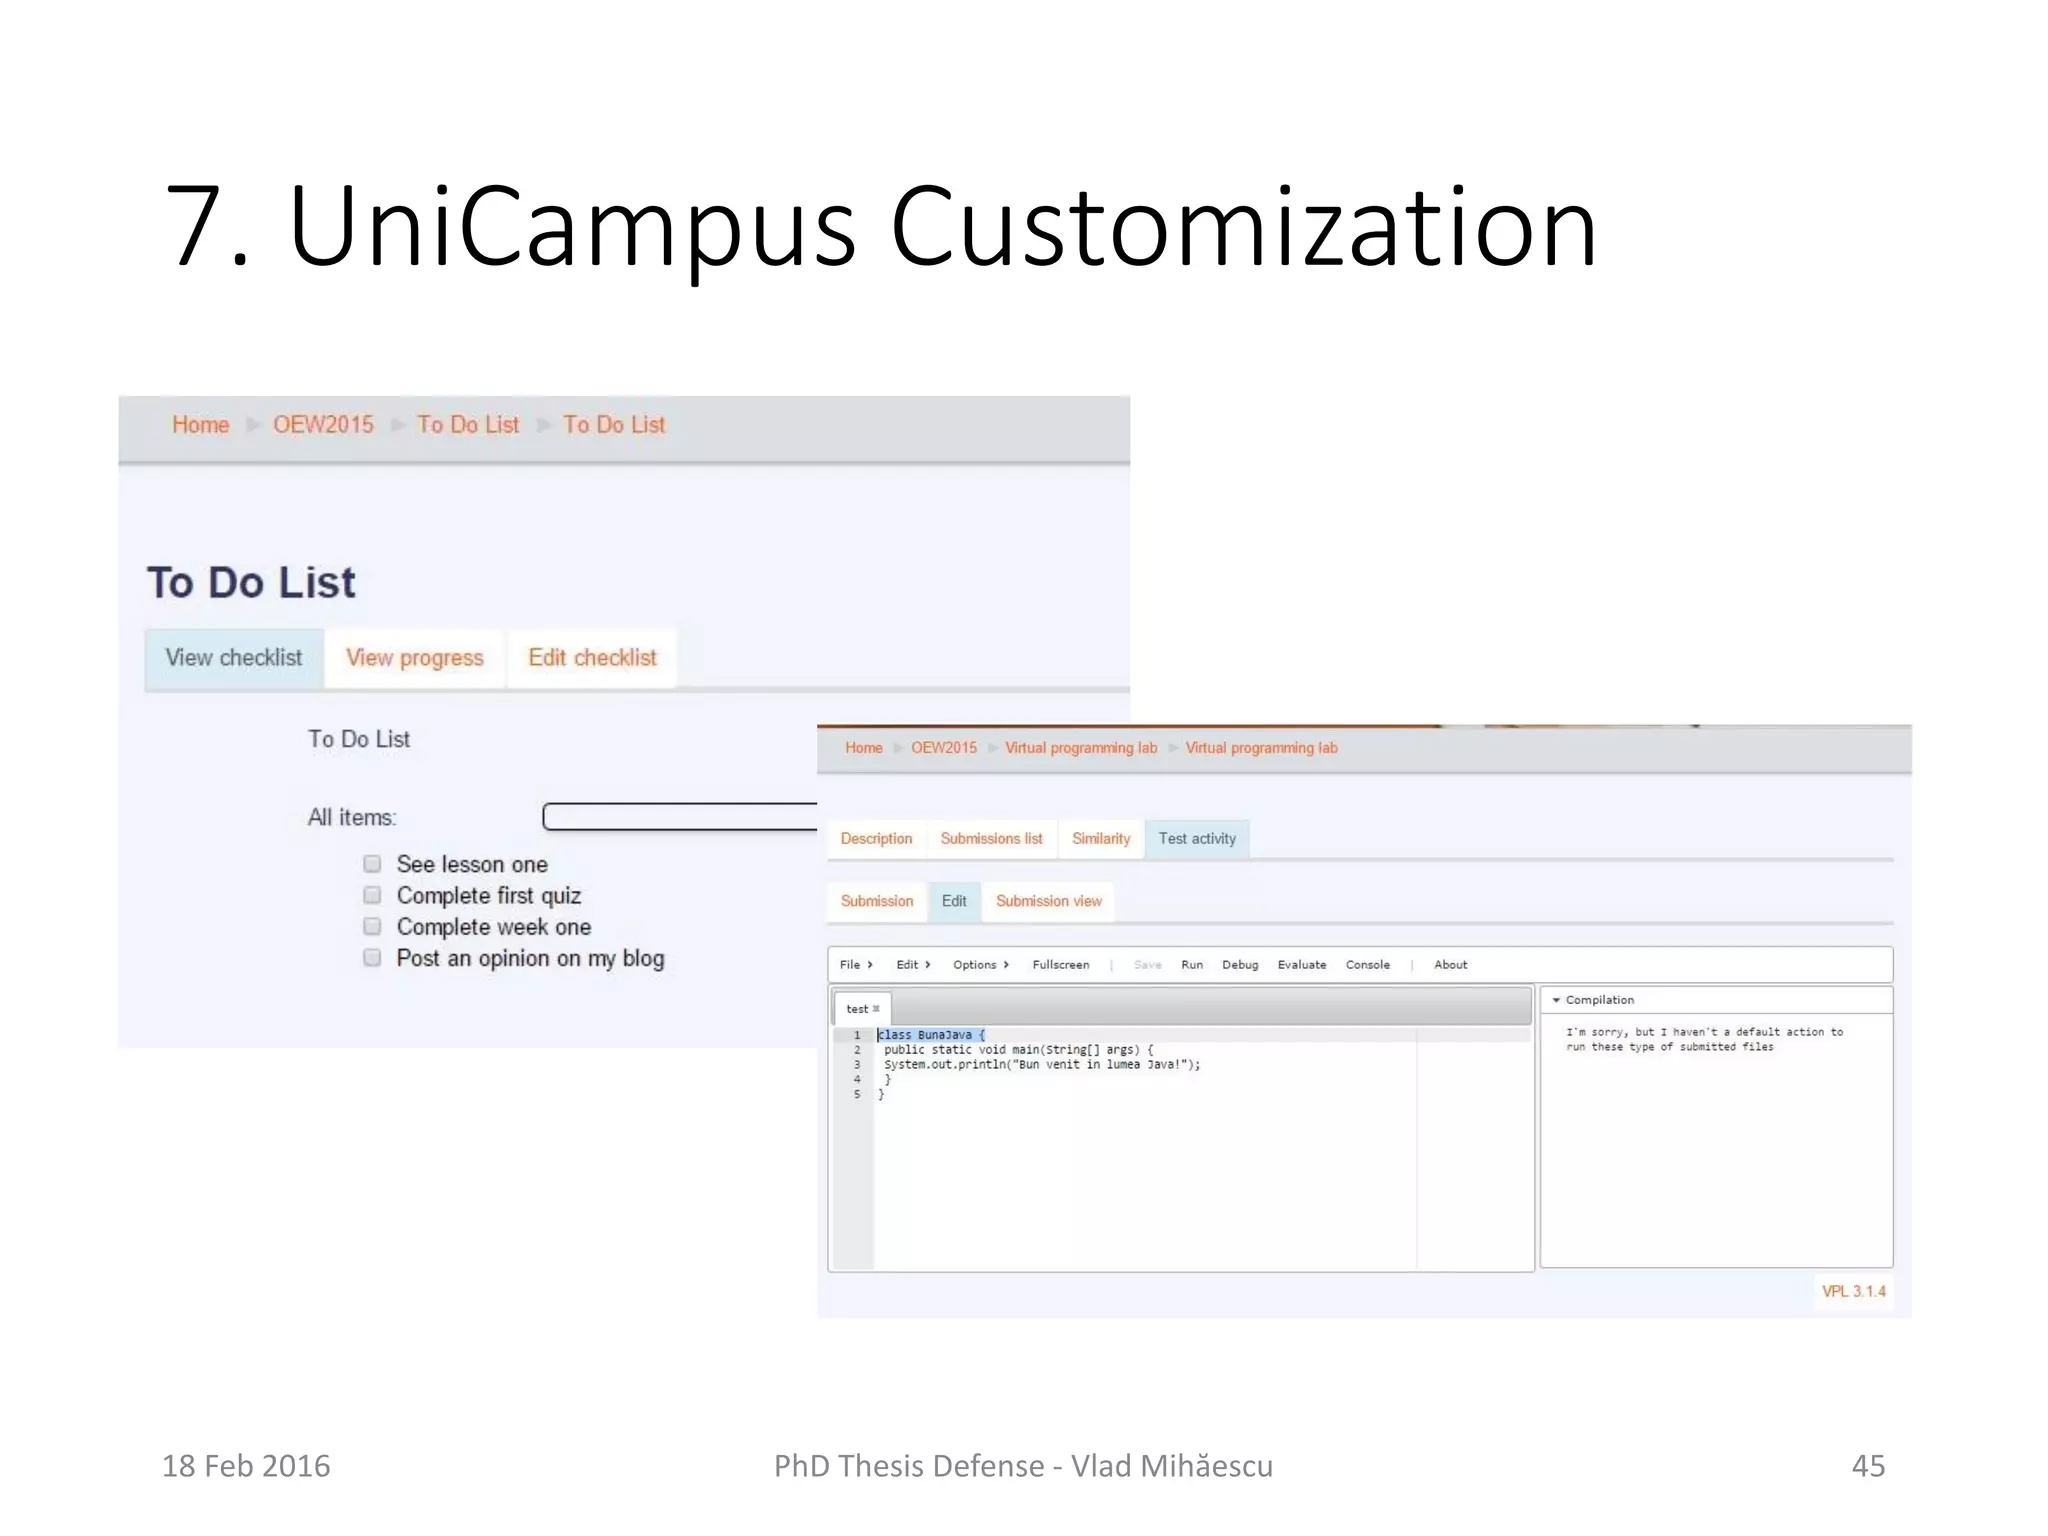This screenshot has height=1536, width=2048.
Task: Open the Submission sub-tab
Action: coord(877,901)
